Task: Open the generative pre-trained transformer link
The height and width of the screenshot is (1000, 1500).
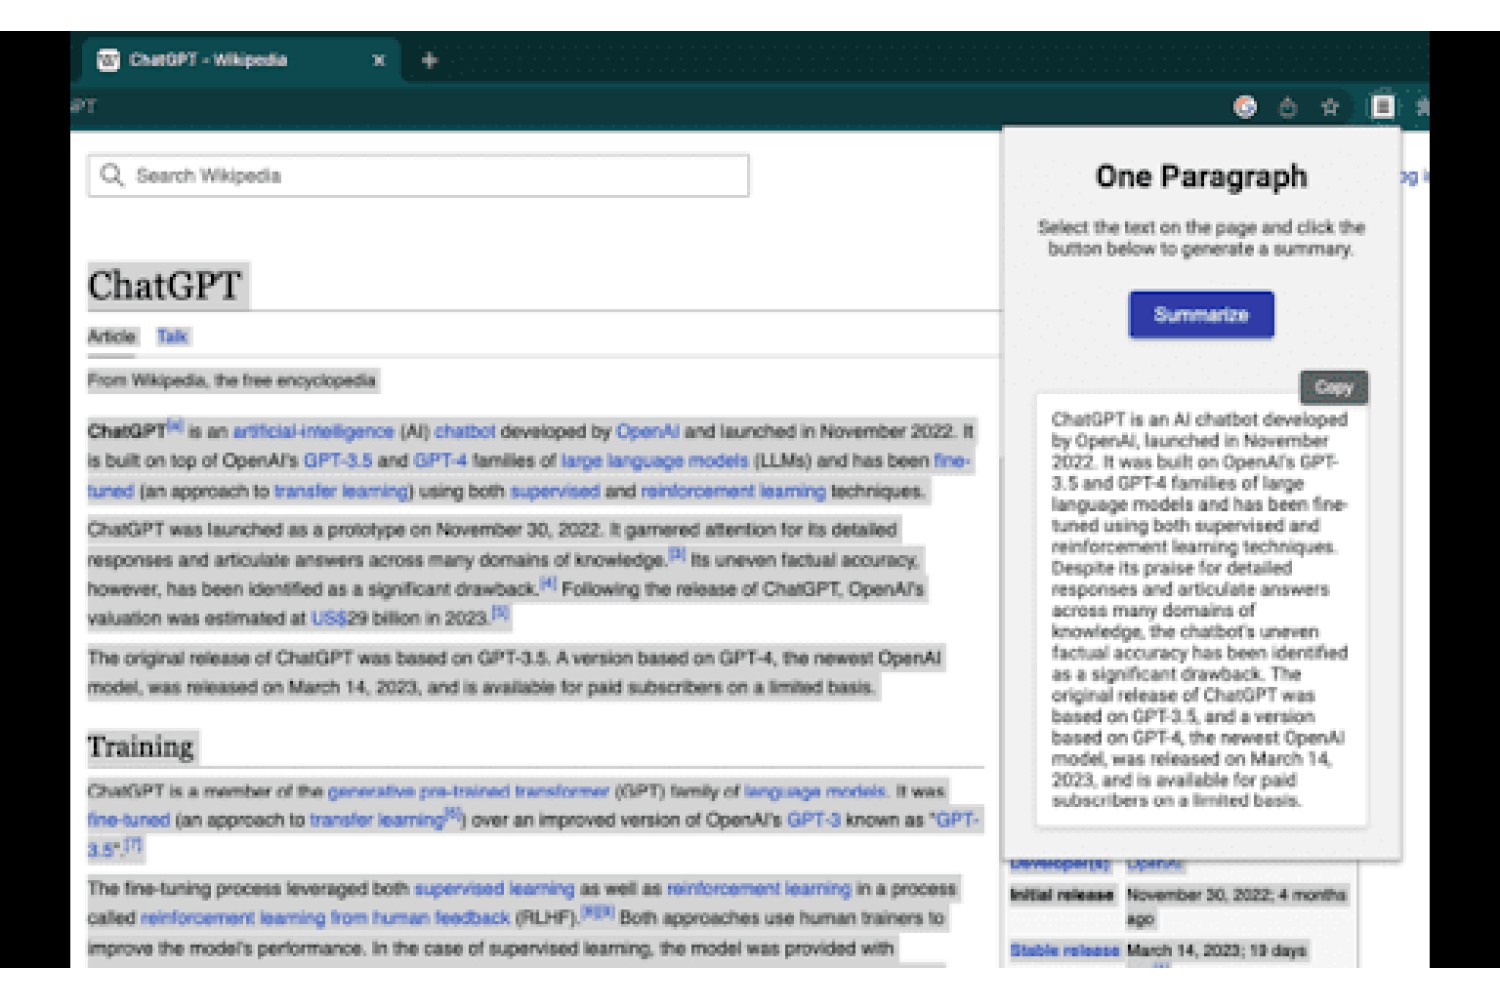Action: coord(469,791)
